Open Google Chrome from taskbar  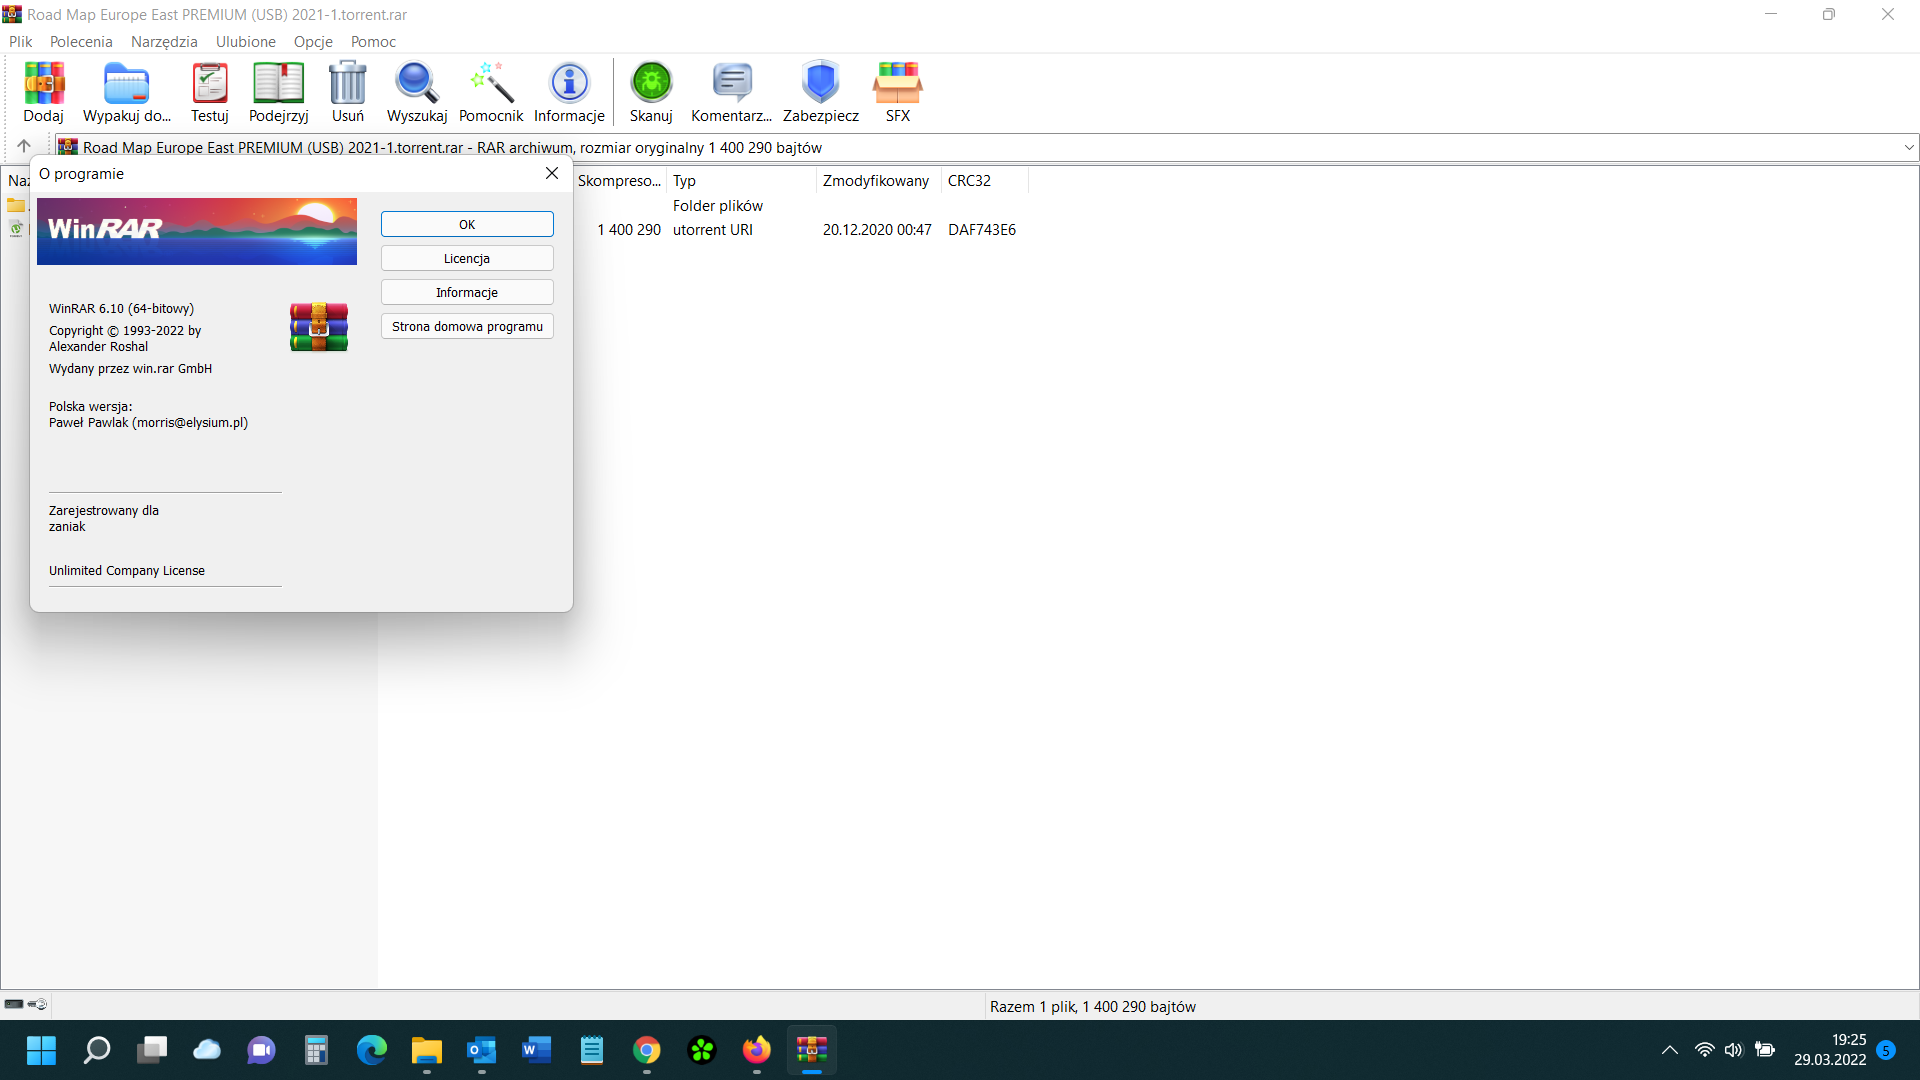pyautogui.click(x=647, y=1050)
